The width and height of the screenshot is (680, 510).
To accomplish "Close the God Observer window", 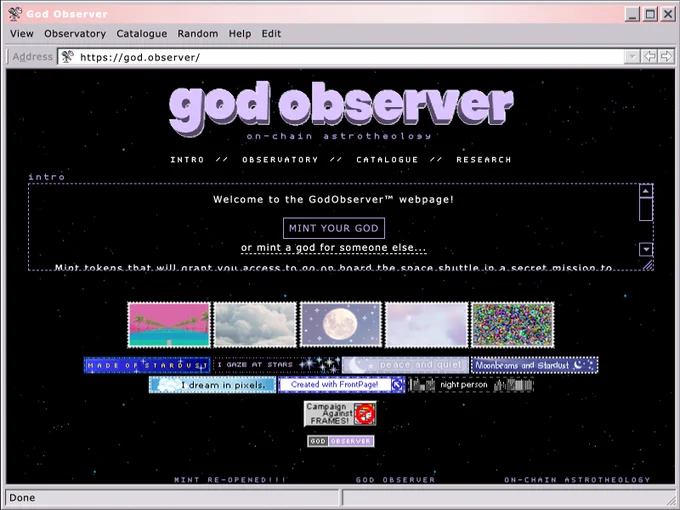I will click(668, 14).
